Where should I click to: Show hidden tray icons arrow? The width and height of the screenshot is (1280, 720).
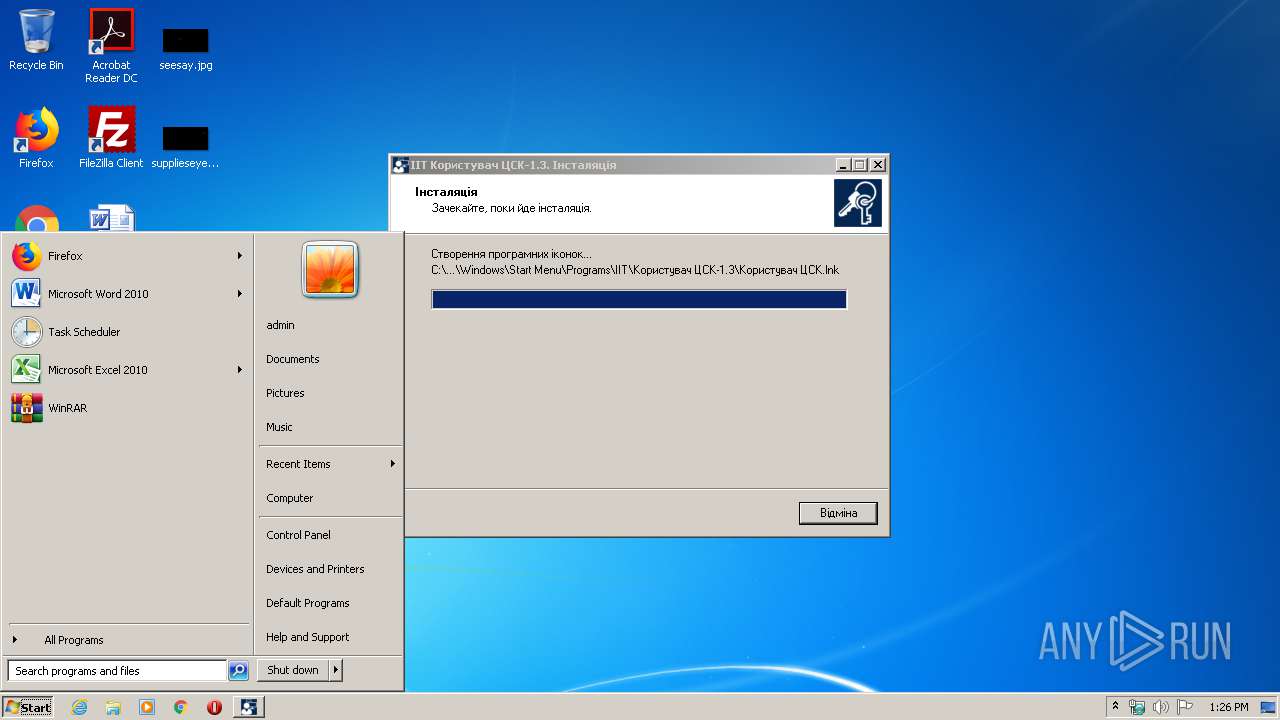[x=1115, y=707]
